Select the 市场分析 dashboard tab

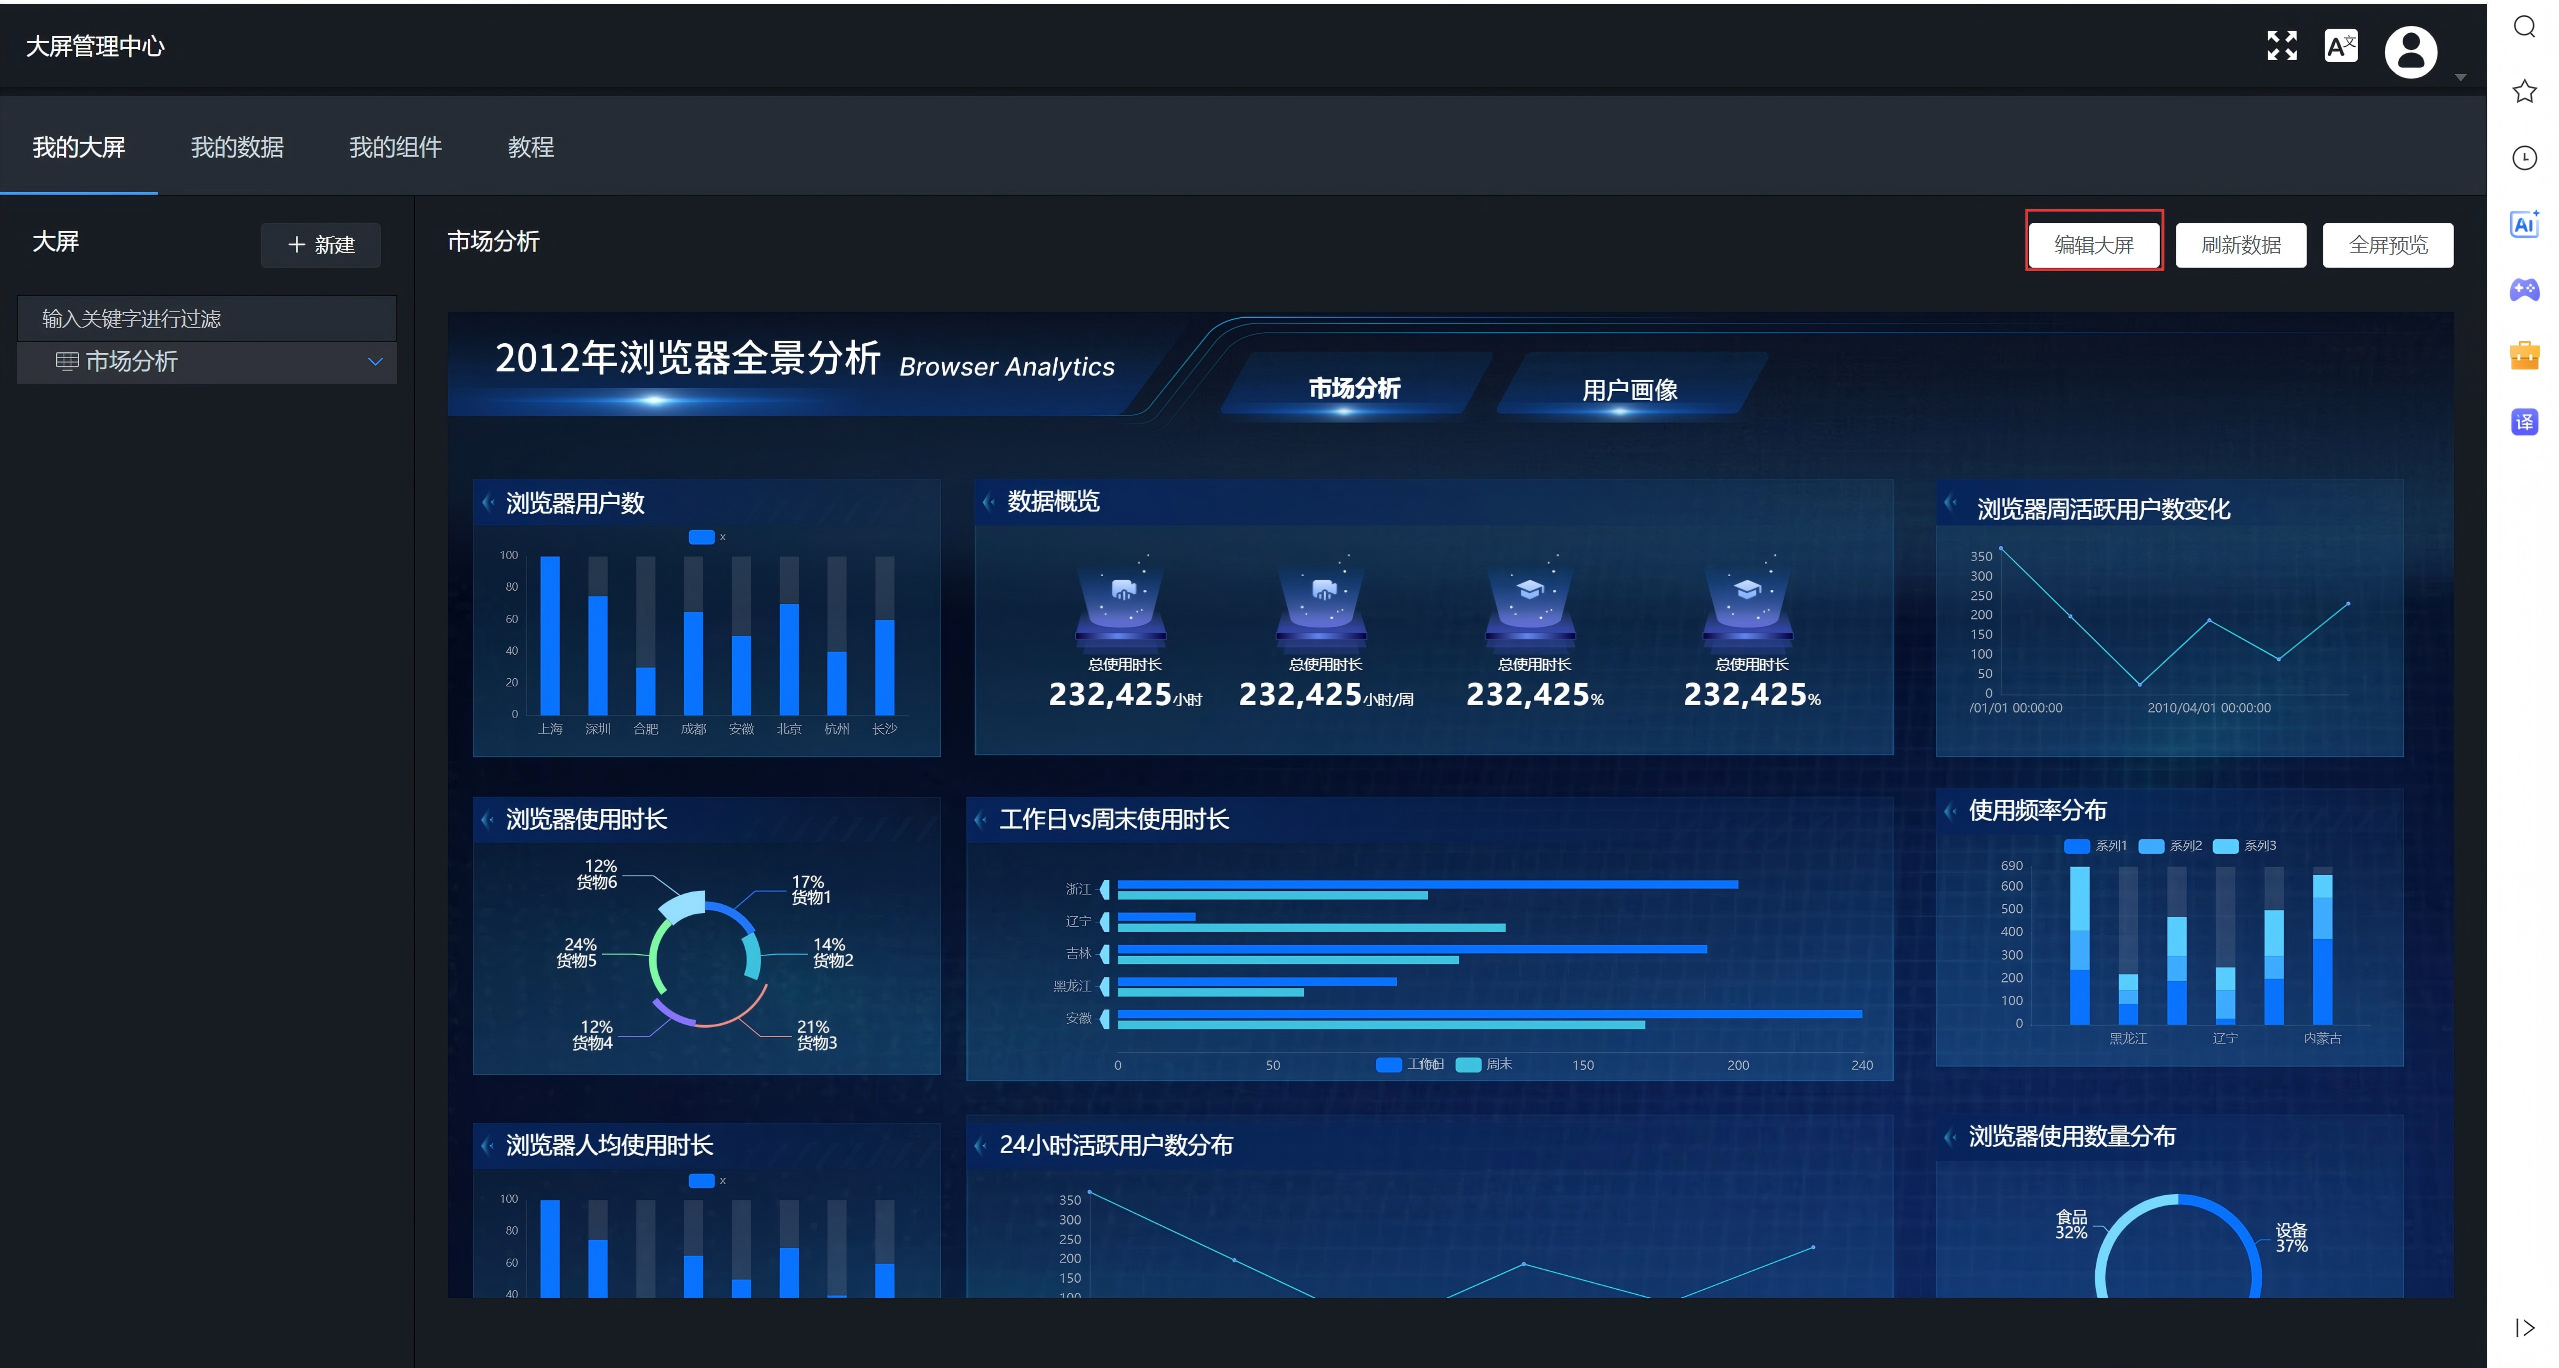click(x=1353, y=389)
